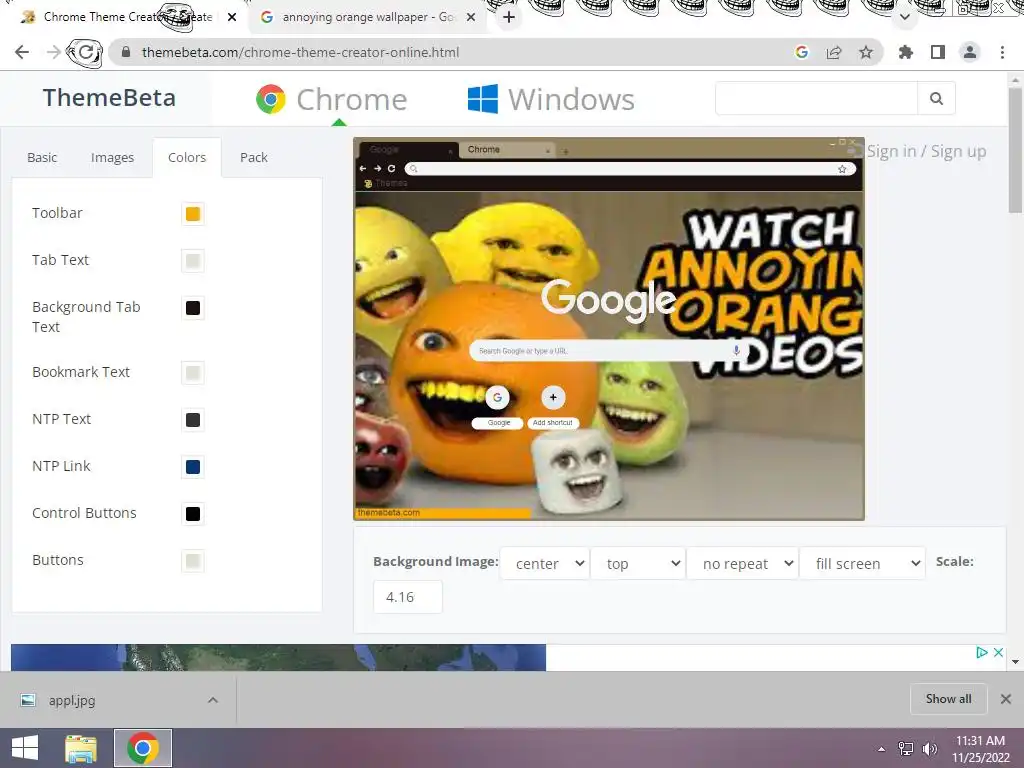Click the browser forward arrow
The height and width of the screenshot is (768, 1024).
tap(54, 52)
